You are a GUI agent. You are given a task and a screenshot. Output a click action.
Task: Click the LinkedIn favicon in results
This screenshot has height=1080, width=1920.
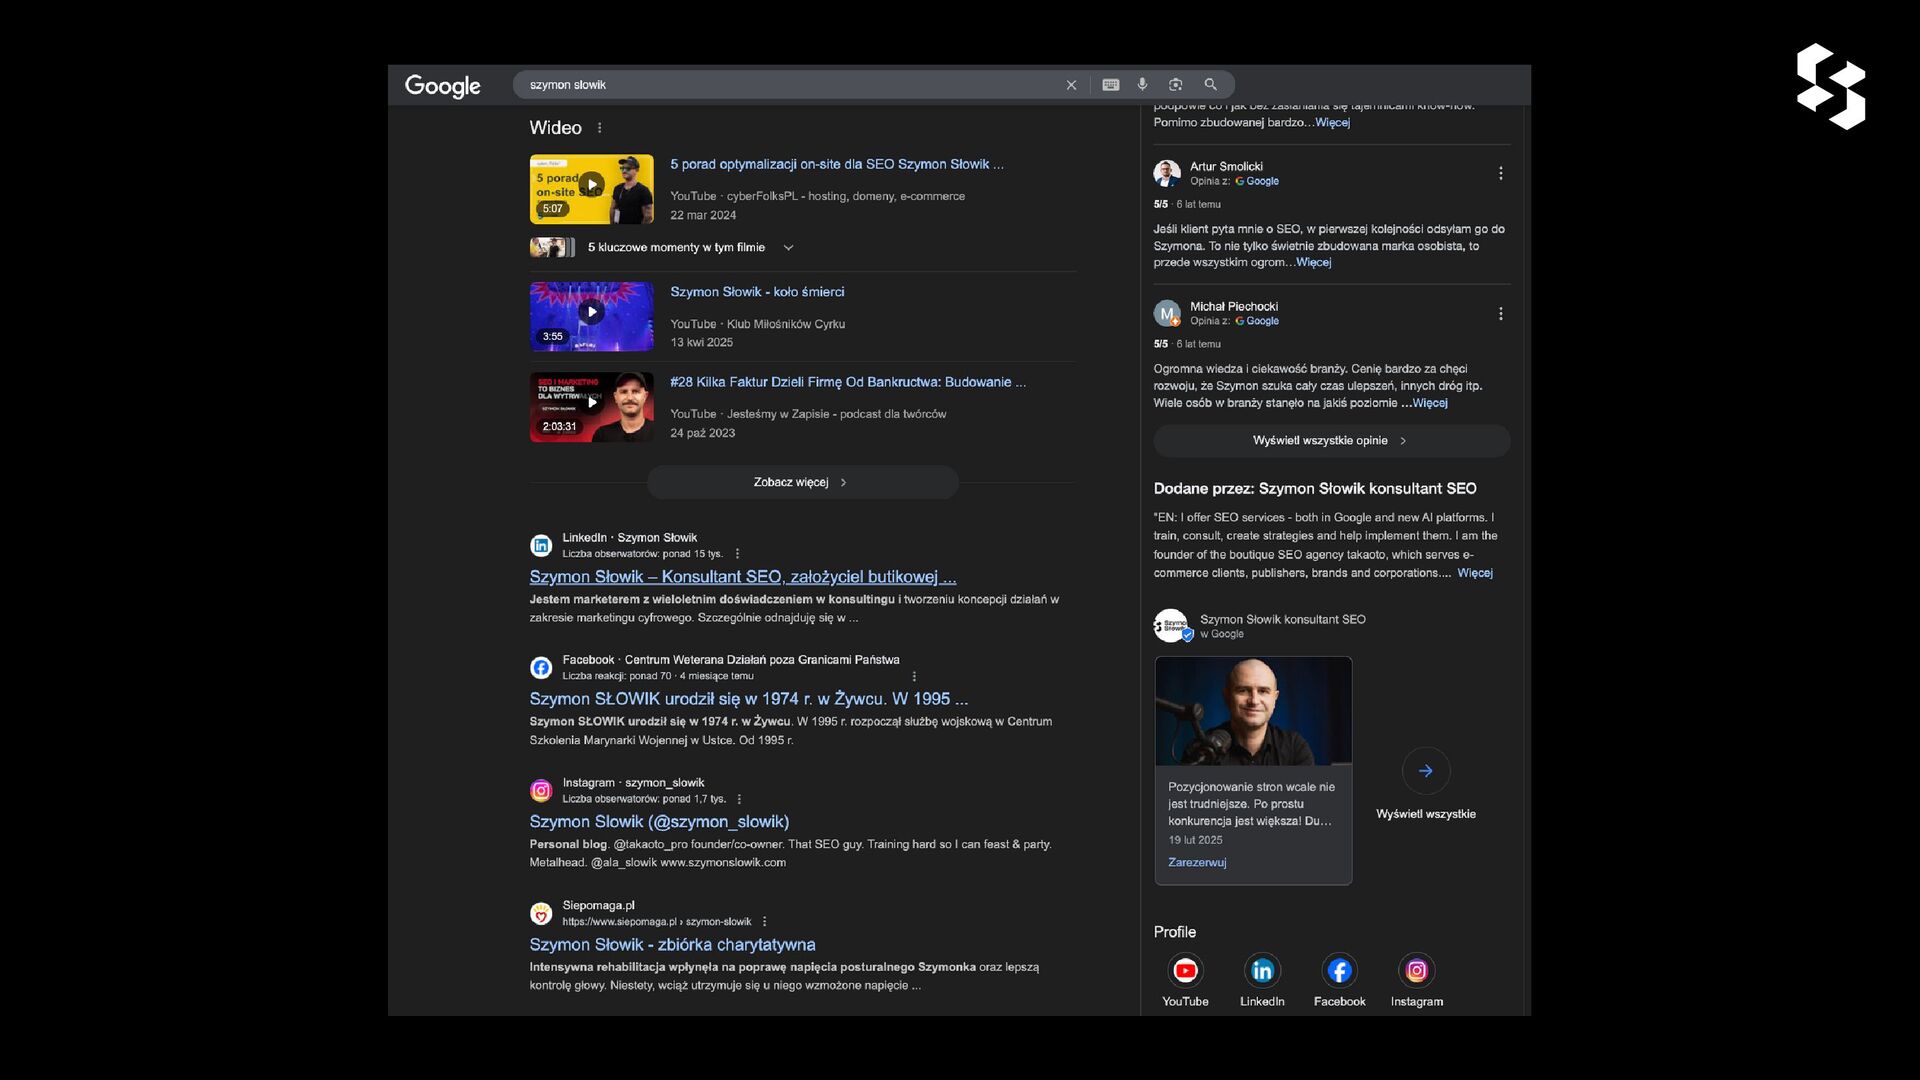point(541,545)
